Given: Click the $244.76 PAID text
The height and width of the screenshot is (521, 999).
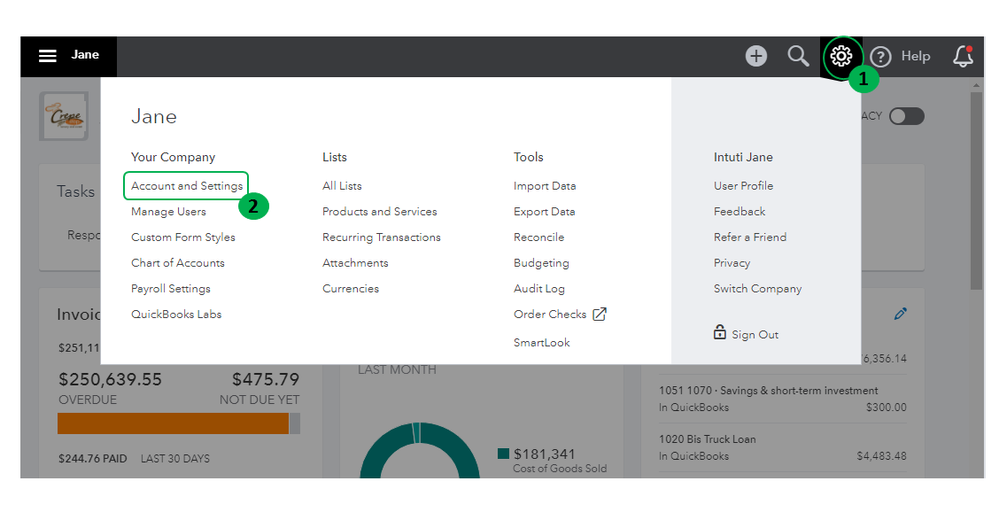Looking at the screenshot, I should coord(92,459).
